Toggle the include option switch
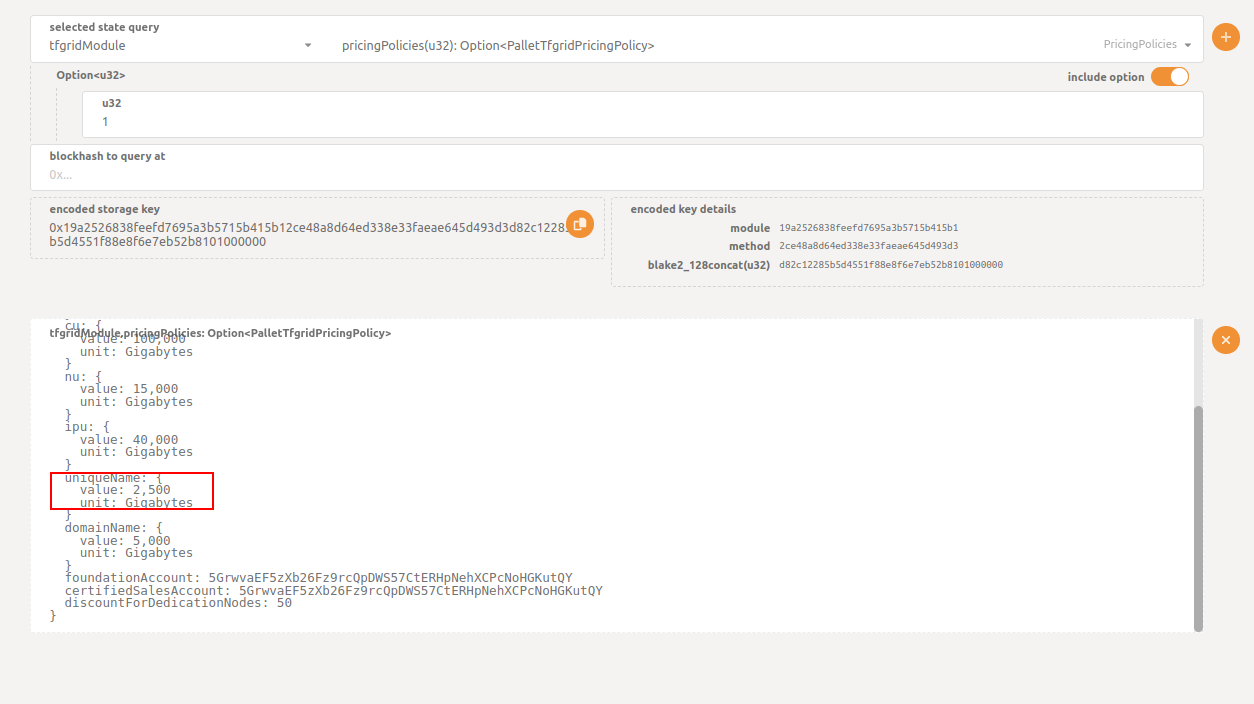The width and height of the screenshot is (1254, 704). (x=1169, y=77)
